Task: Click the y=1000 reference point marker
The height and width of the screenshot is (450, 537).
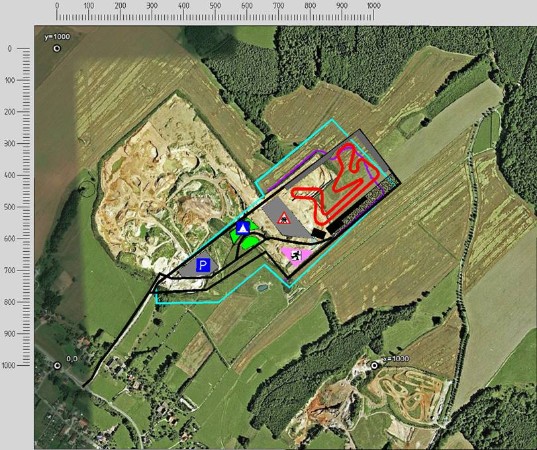Action: [57, 49]
